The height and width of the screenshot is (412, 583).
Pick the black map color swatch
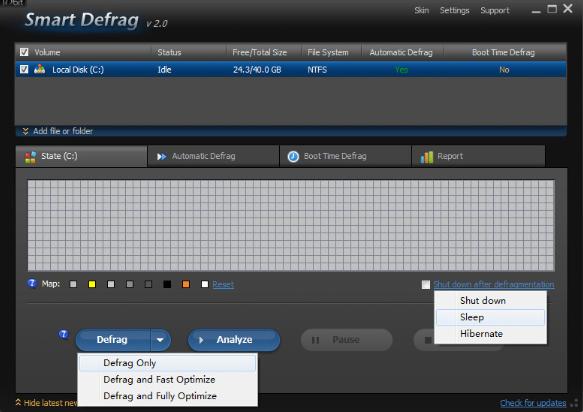click(167, 284)
